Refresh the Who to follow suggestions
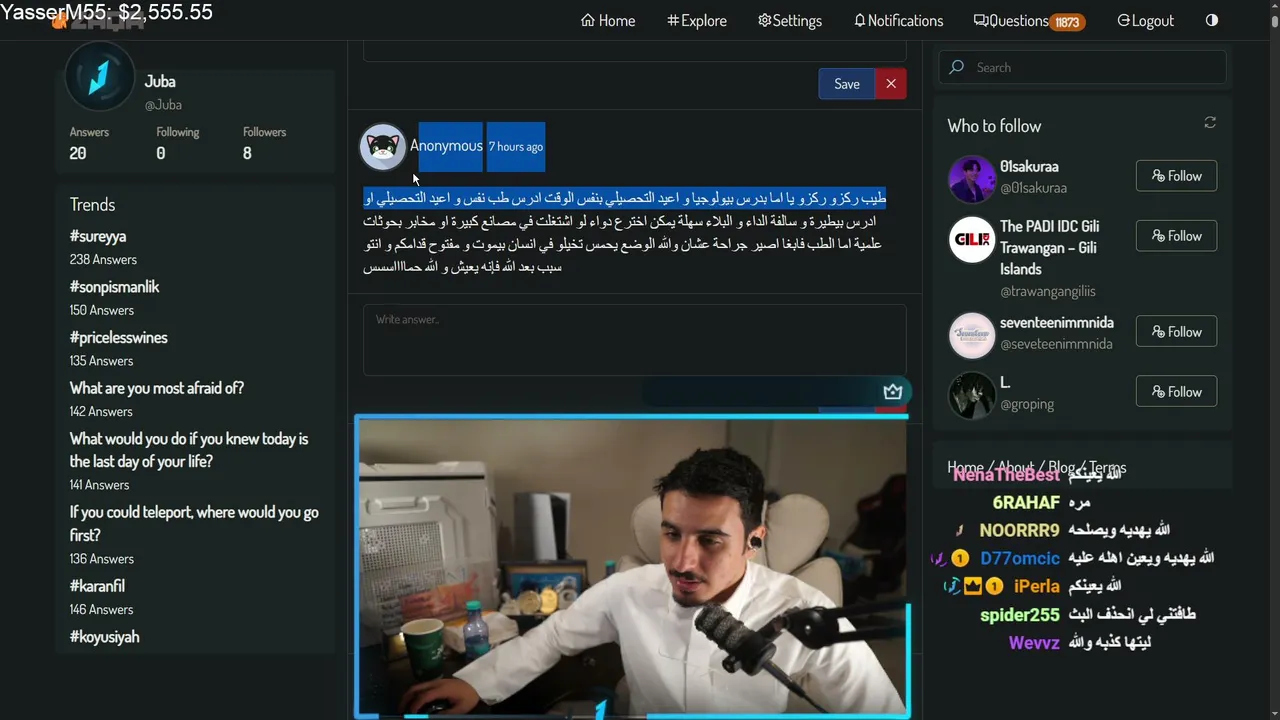Screen dimensions: 1280x720 pos(1210,123)
